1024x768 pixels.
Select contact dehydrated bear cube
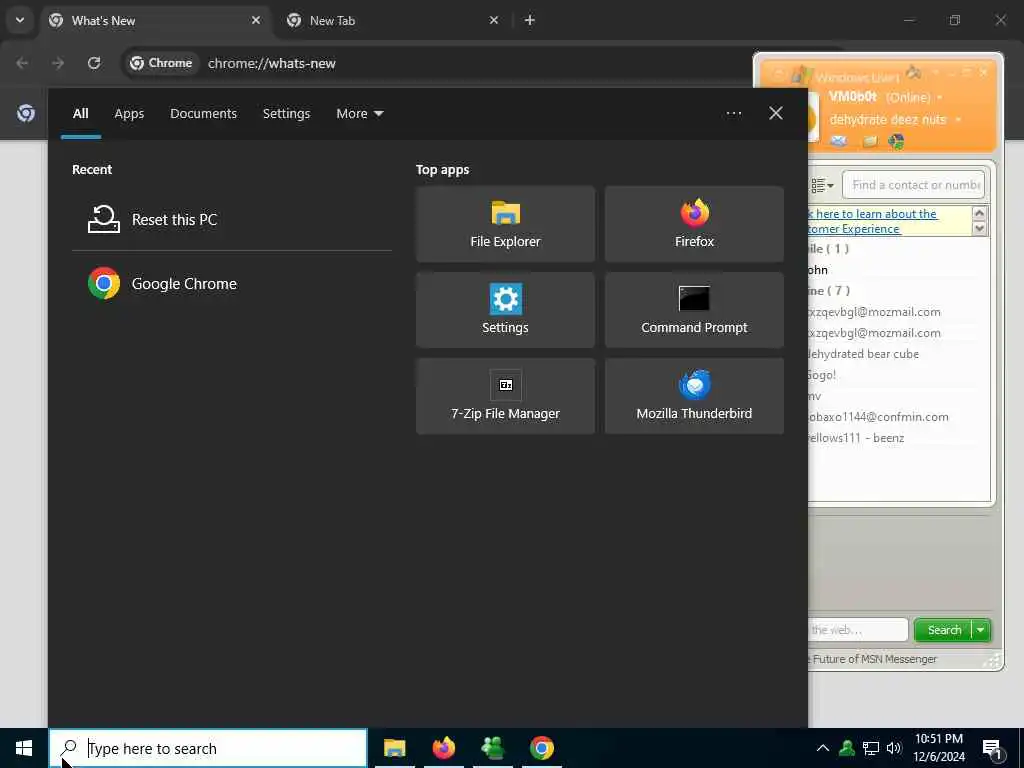[863, 354]
